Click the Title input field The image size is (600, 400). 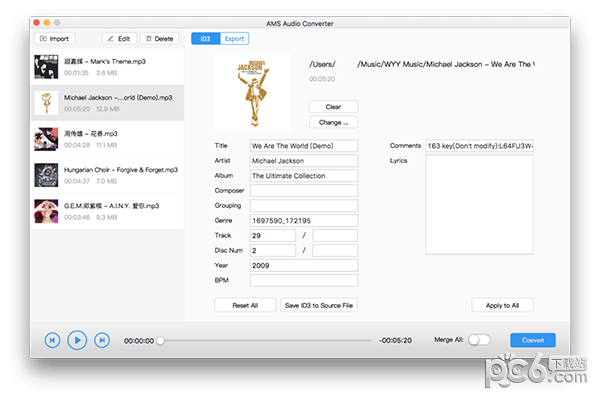[304, 146]
